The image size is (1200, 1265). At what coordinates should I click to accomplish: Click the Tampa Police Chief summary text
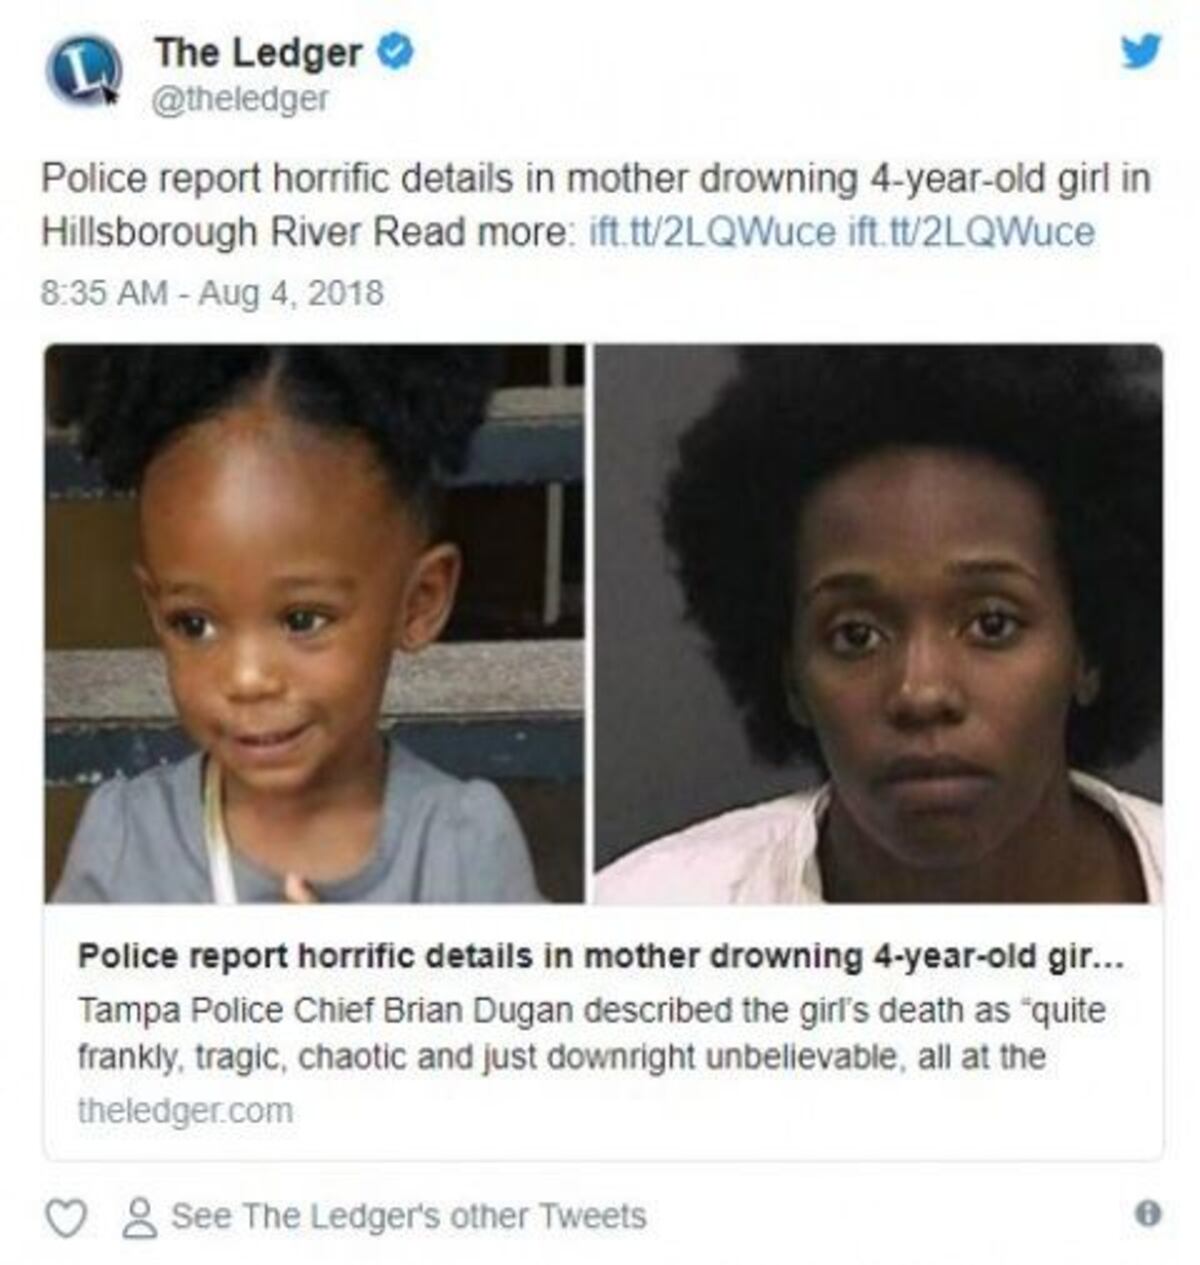(x=592, y=1033)
